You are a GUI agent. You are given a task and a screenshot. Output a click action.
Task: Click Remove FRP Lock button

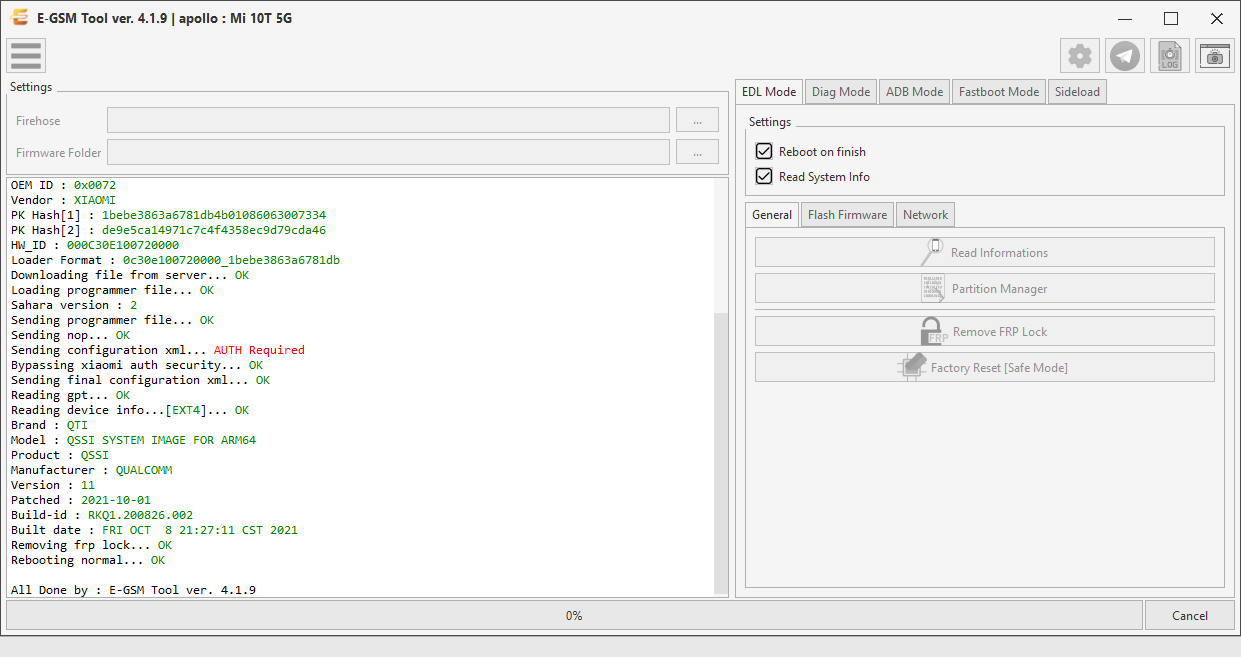[985, 331]
